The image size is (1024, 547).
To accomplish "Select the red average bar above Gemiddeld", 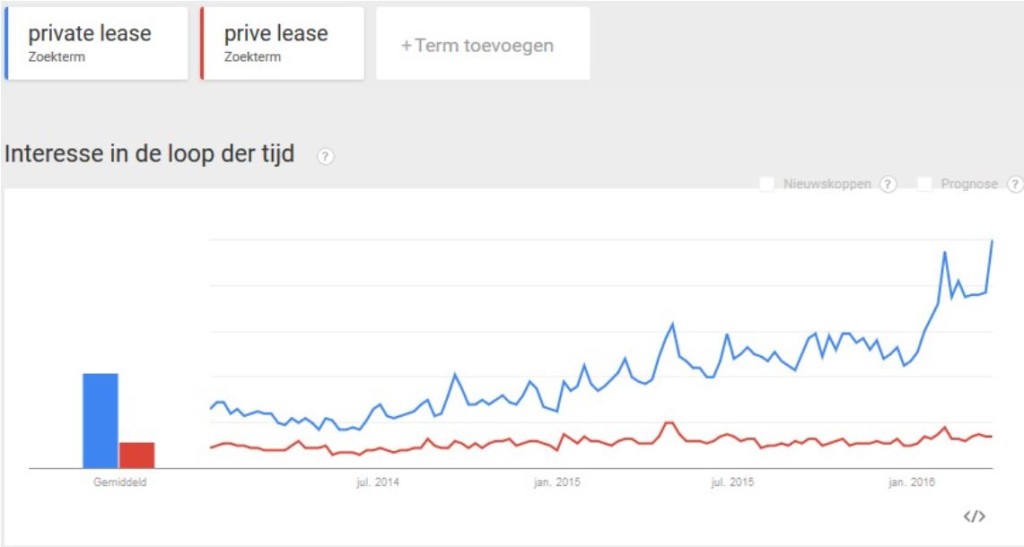I will tap(137, 455).
